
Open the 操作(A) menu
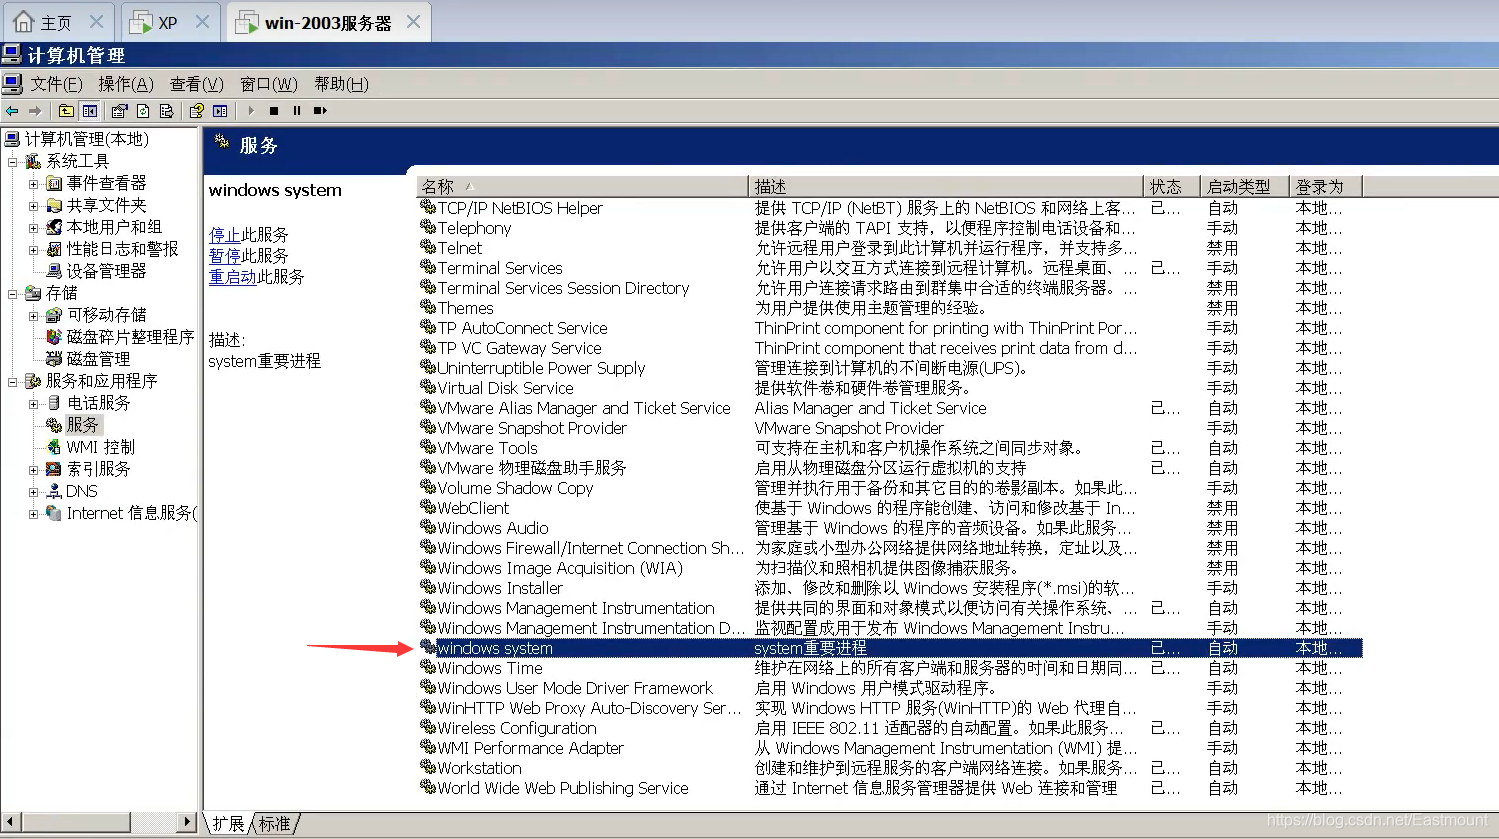coord(126,84)
